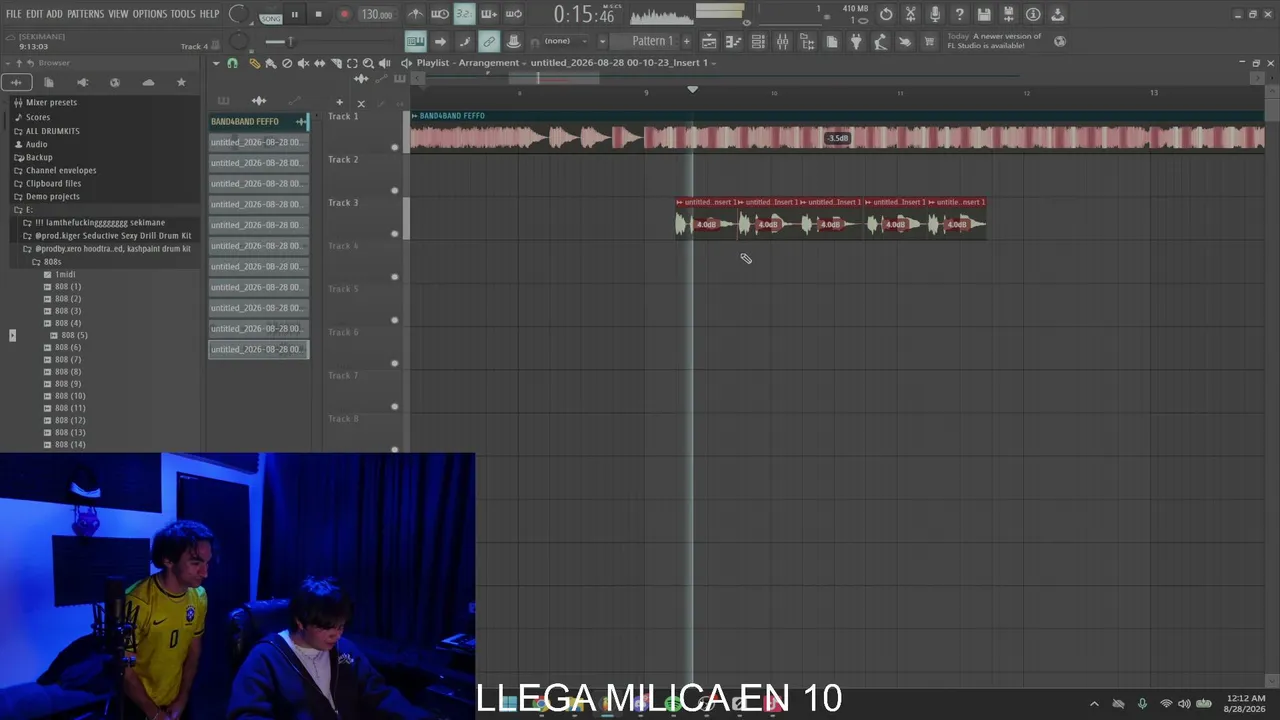Toggle the highlighted link/multilink button
This screenshot has height=720, width=1280.
pyautogui.click(x=489, y=41)
